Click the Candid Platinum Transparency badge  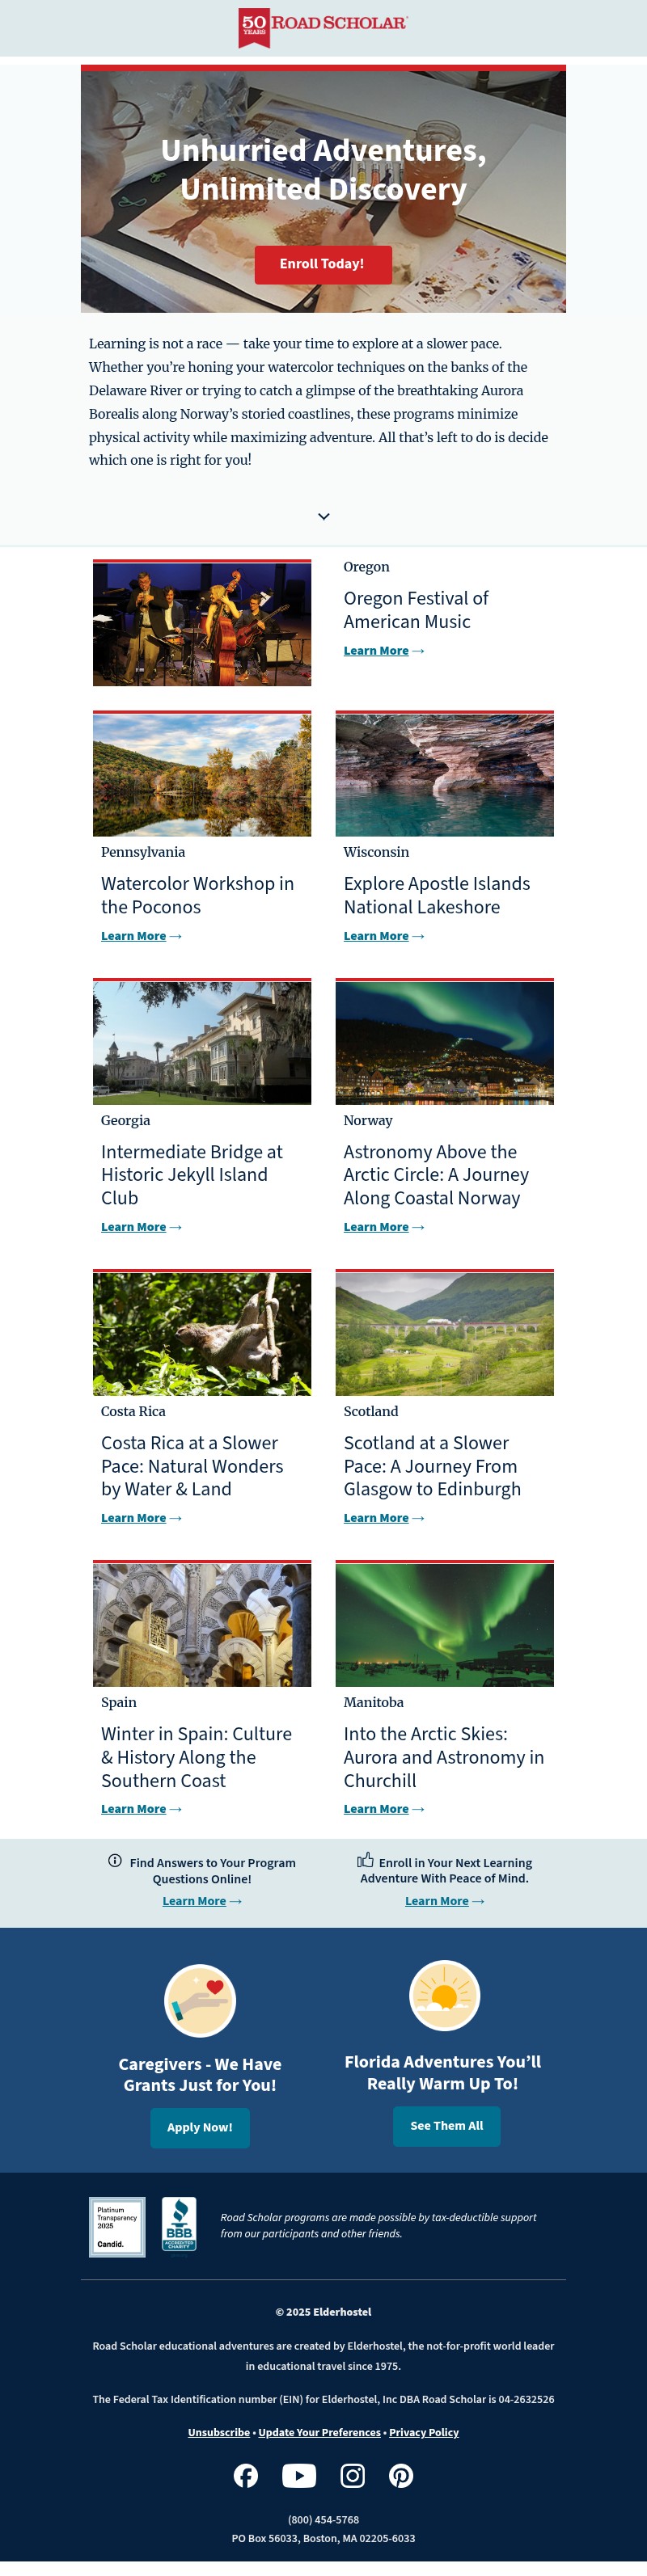(117, 2226)
